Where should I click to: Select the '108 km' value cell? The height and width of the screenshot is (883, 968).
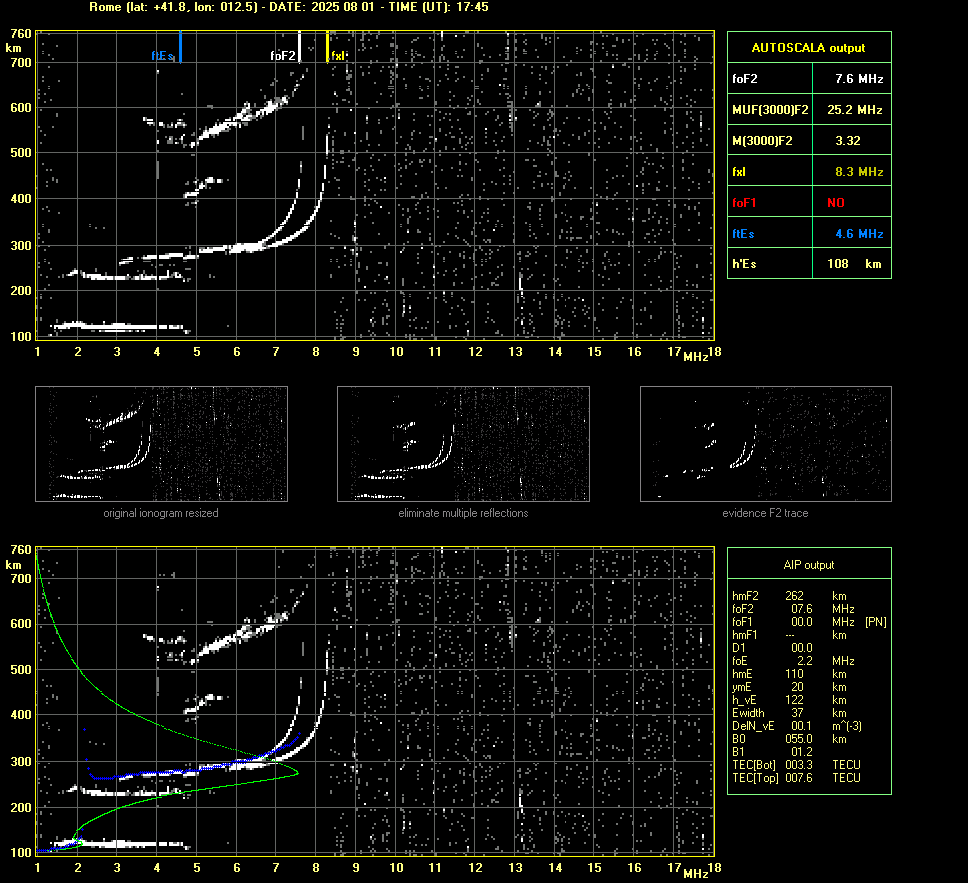point(852,264)
